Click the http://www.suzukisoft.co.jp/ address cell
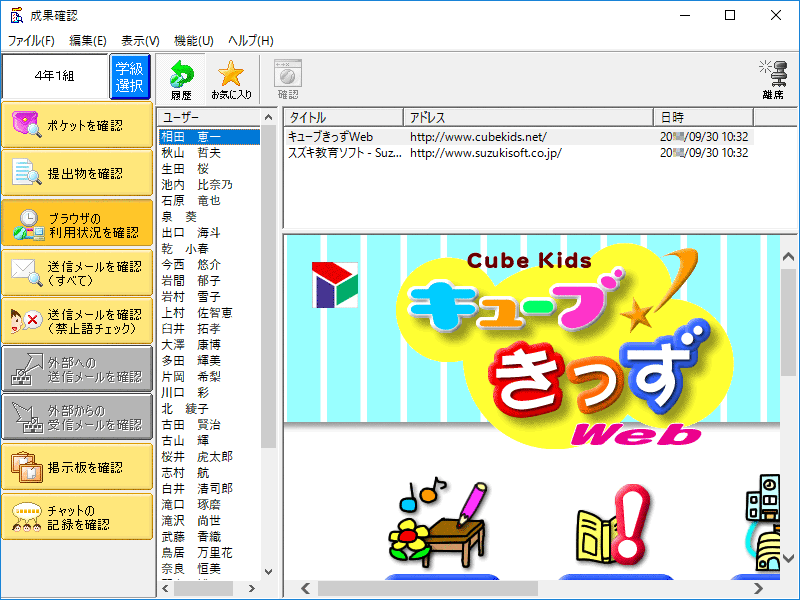The image size is (800, 600). coord(485,153)
